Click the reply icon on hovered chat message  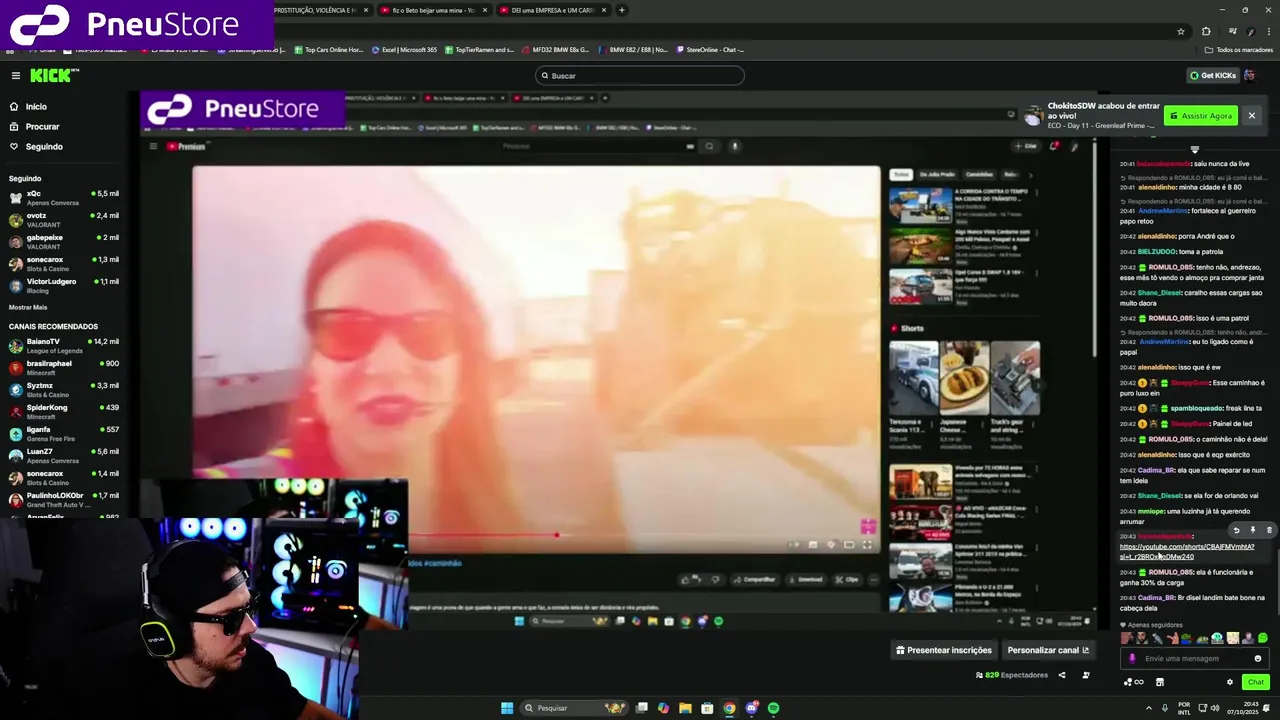pos(1236,531)
